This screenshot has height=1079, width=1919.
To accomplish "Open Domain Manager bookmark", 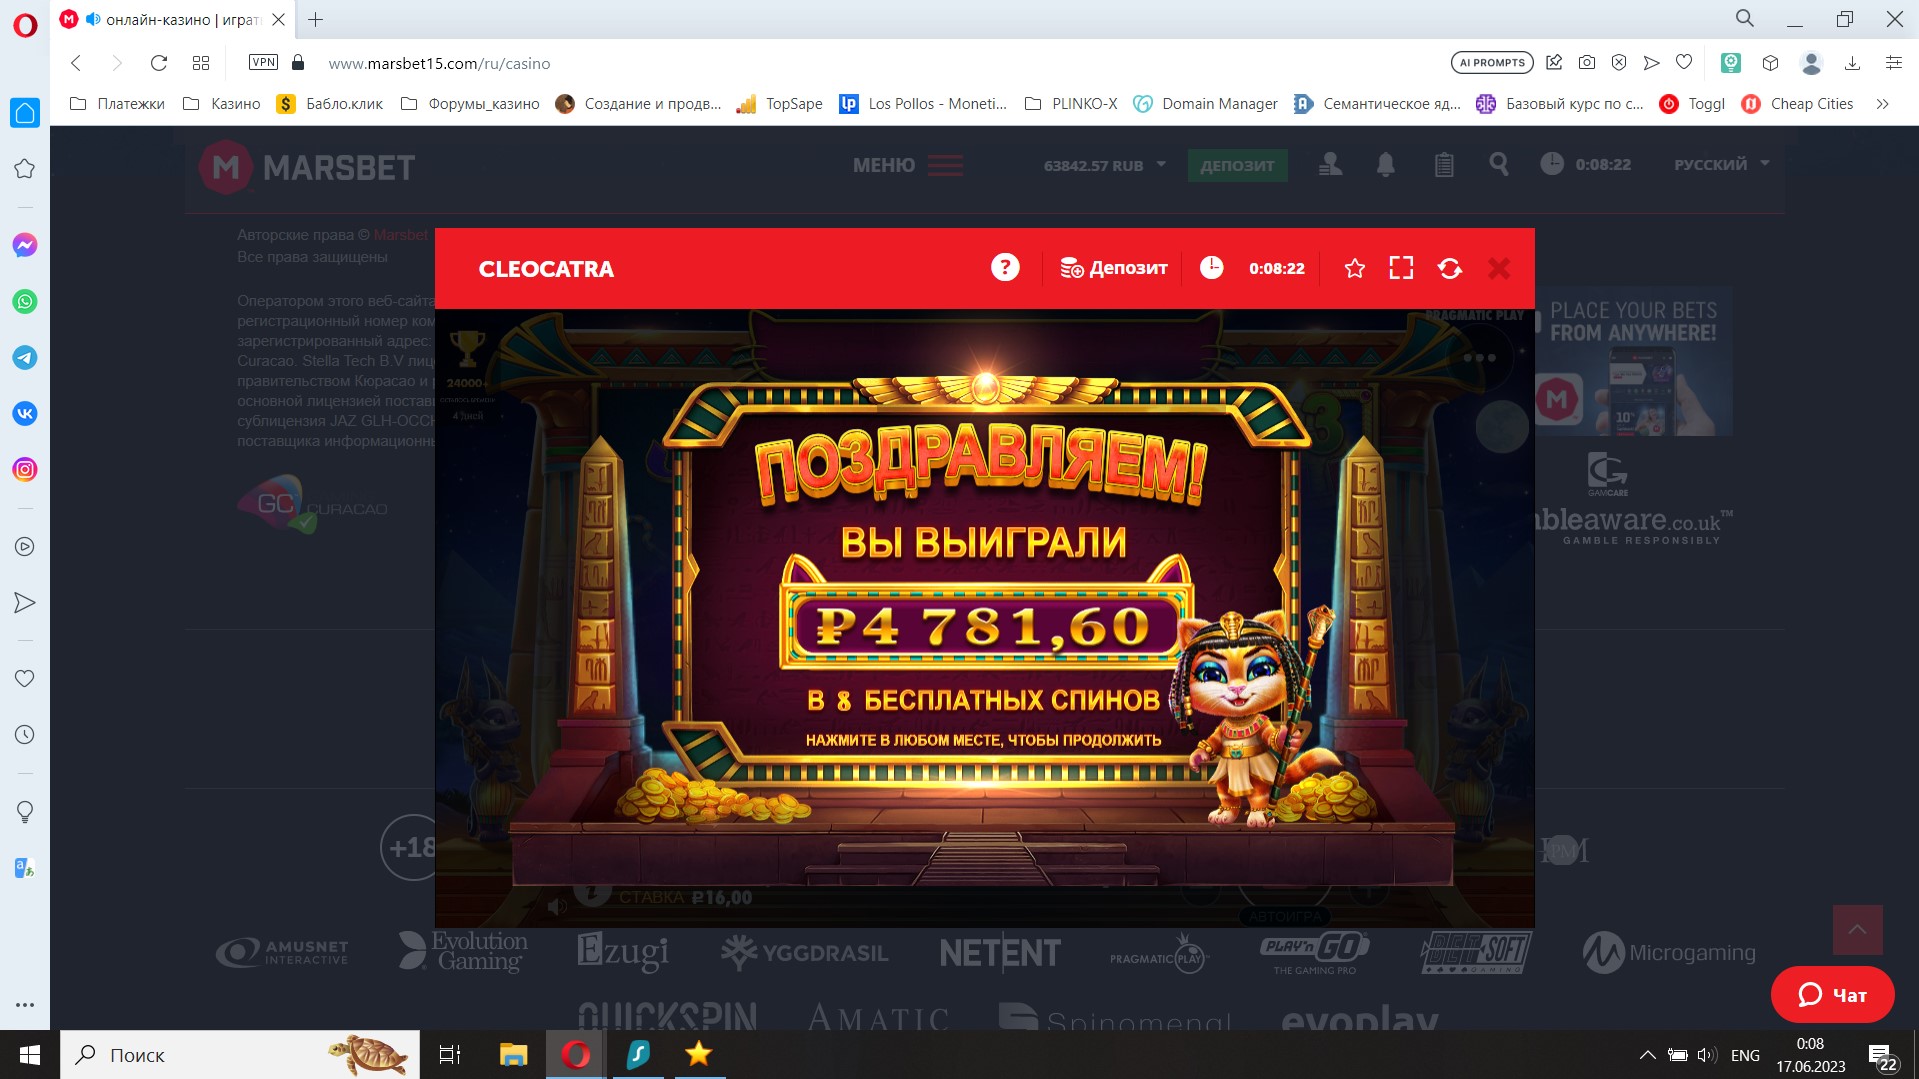I will (1205, 103).
